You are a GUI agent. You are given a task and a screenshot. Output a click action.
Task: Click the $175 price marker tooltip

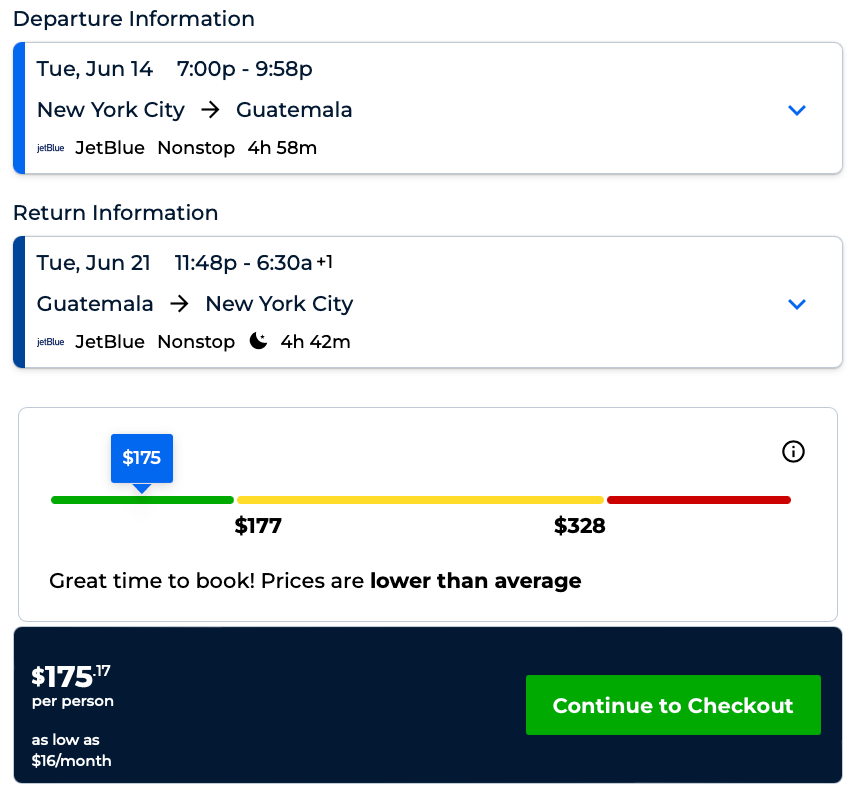coord(142,458)
